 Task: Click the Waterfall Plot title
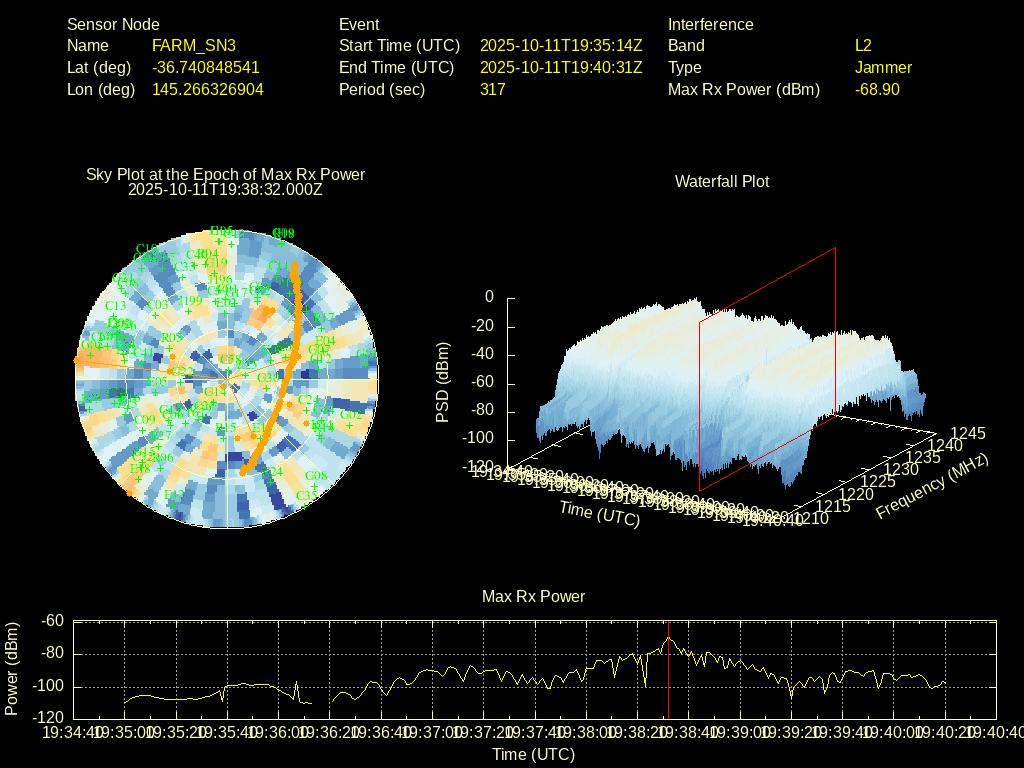tap(722, 182)
